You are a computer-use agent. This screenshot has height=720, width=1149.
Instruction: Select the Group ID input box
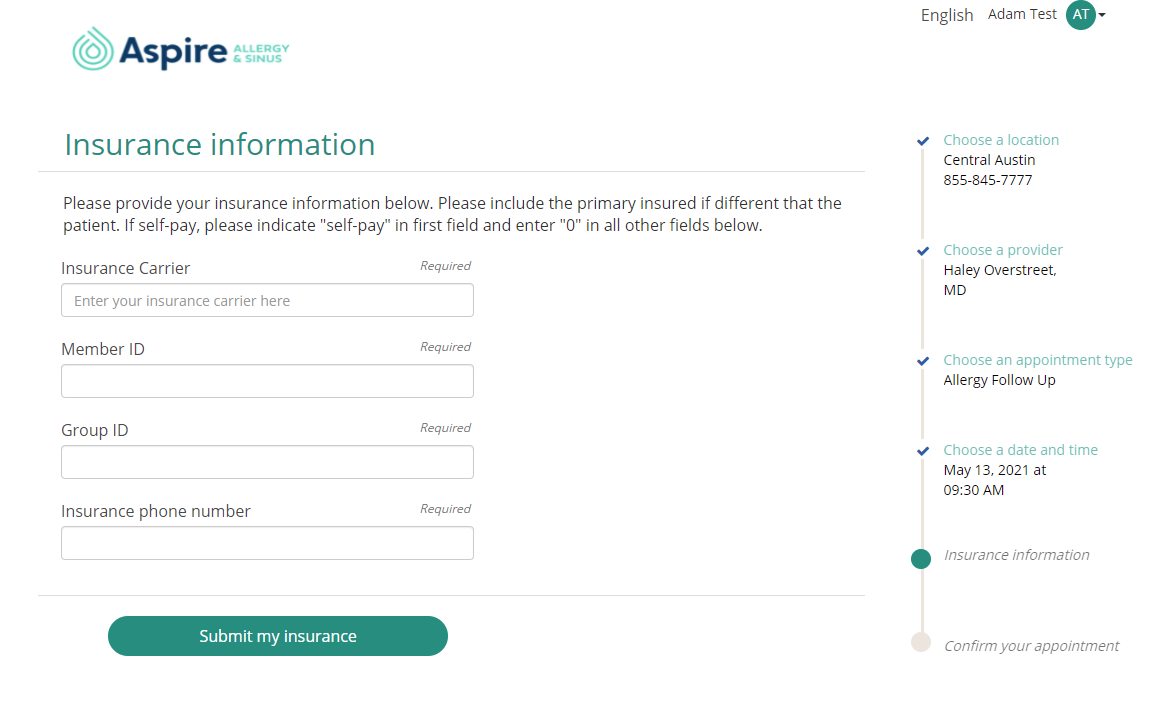[x=267, y=462]
